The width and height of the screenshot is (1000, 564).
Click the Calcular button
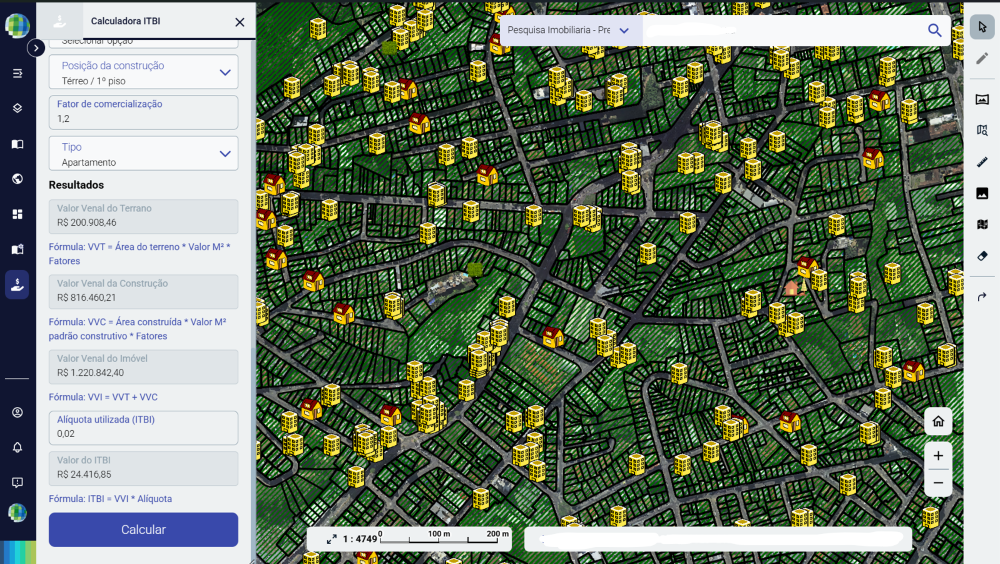tap(143, 529)
